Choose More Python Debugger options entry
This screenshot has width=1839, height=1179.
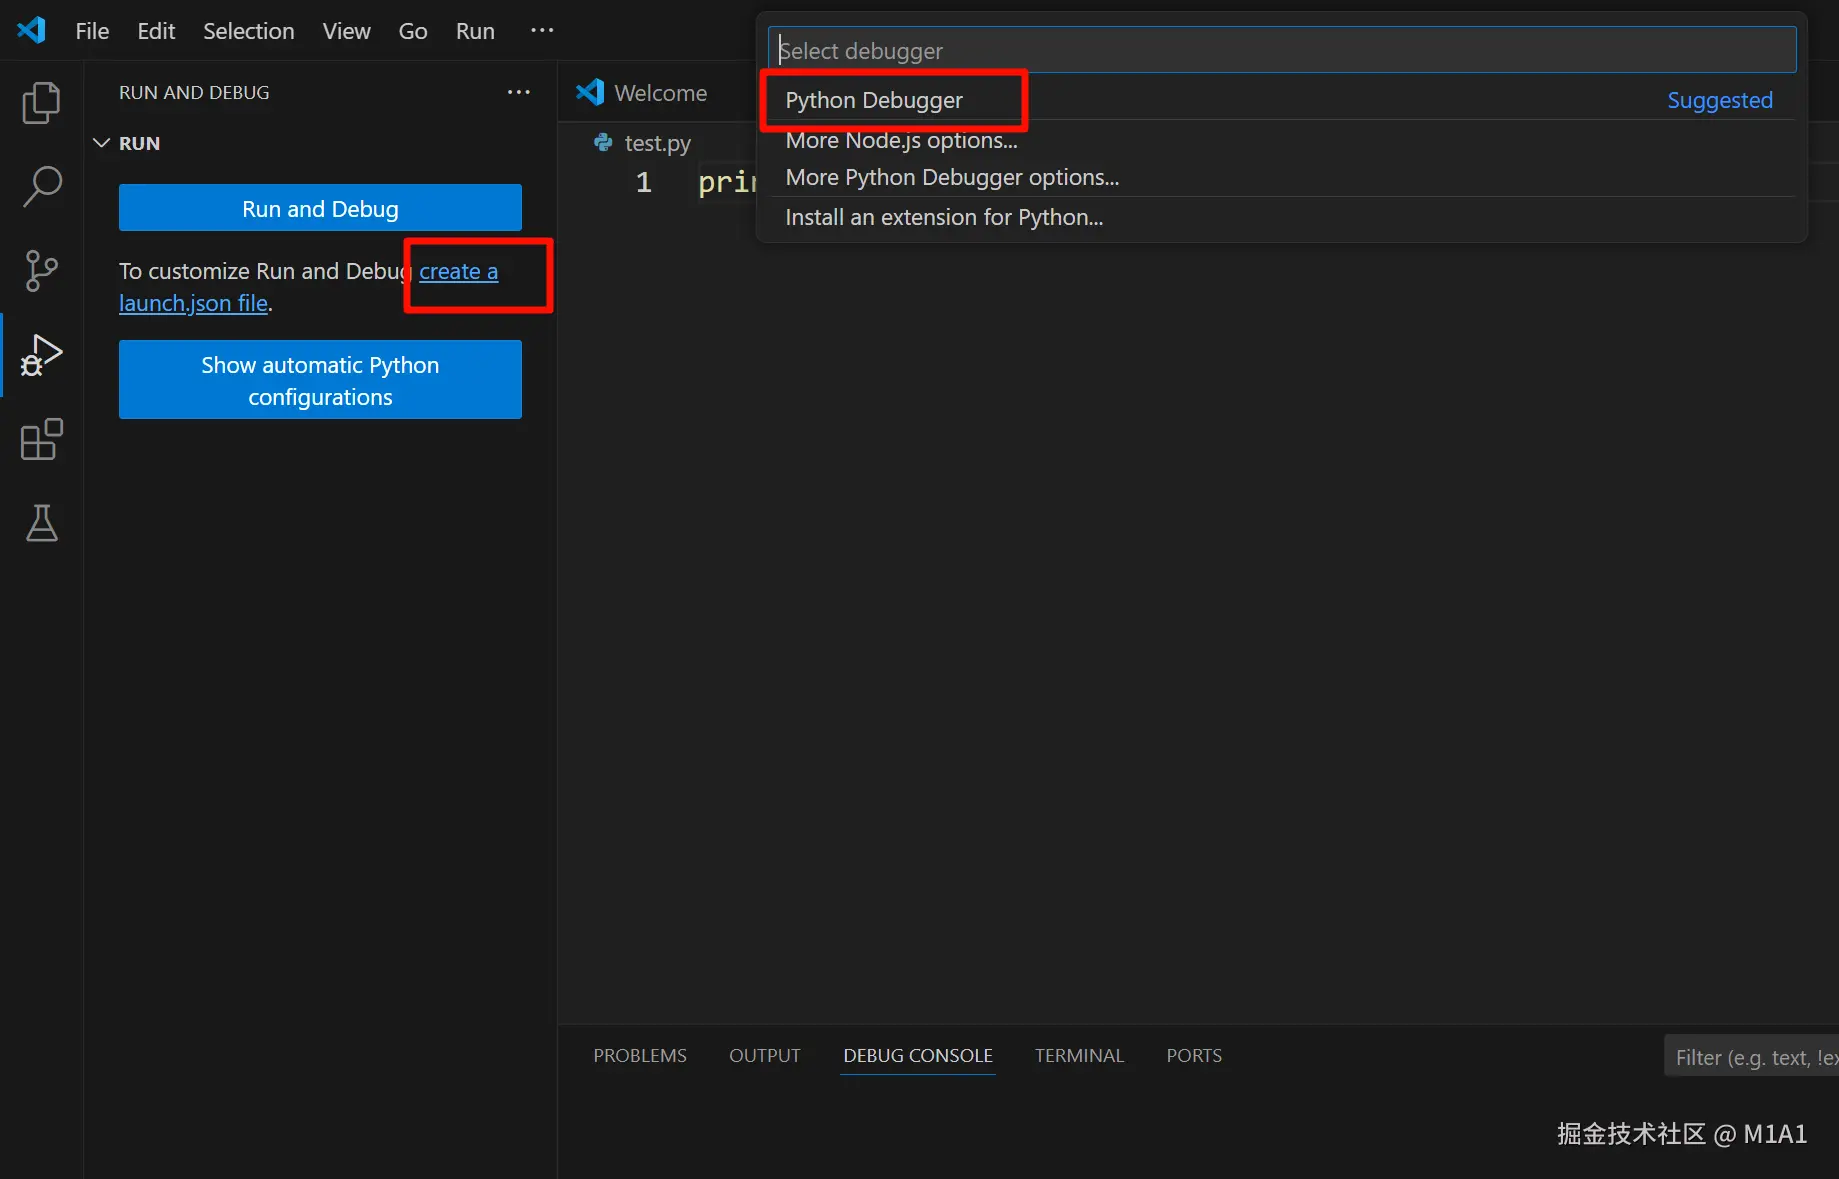pos(1281,178)
